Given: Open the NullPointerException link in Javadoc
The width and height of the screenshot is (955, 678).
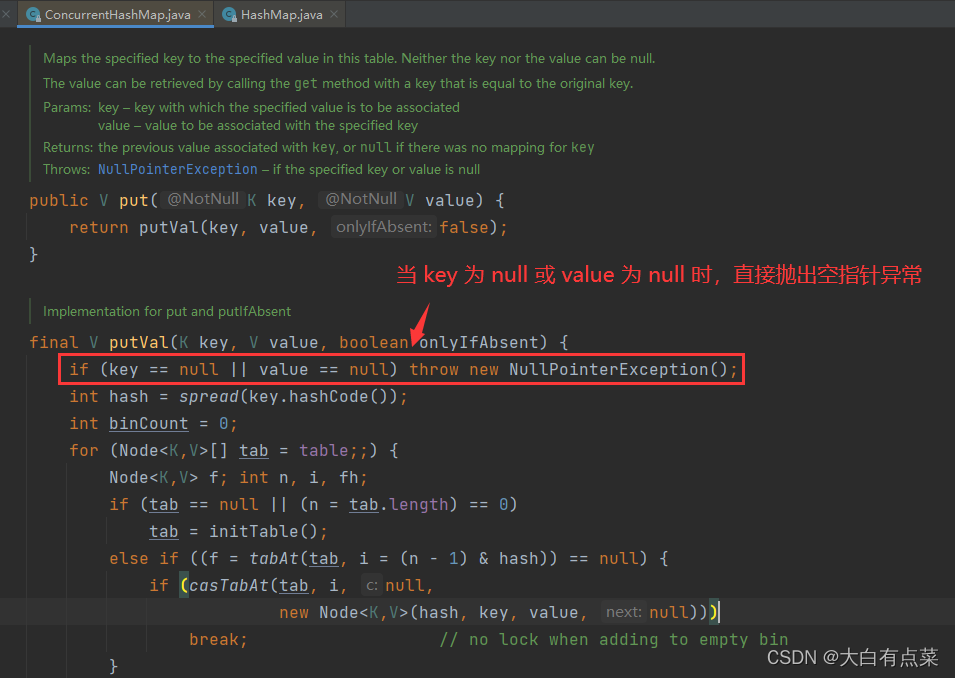Looking at the screenshot, I should click(178, 169).
